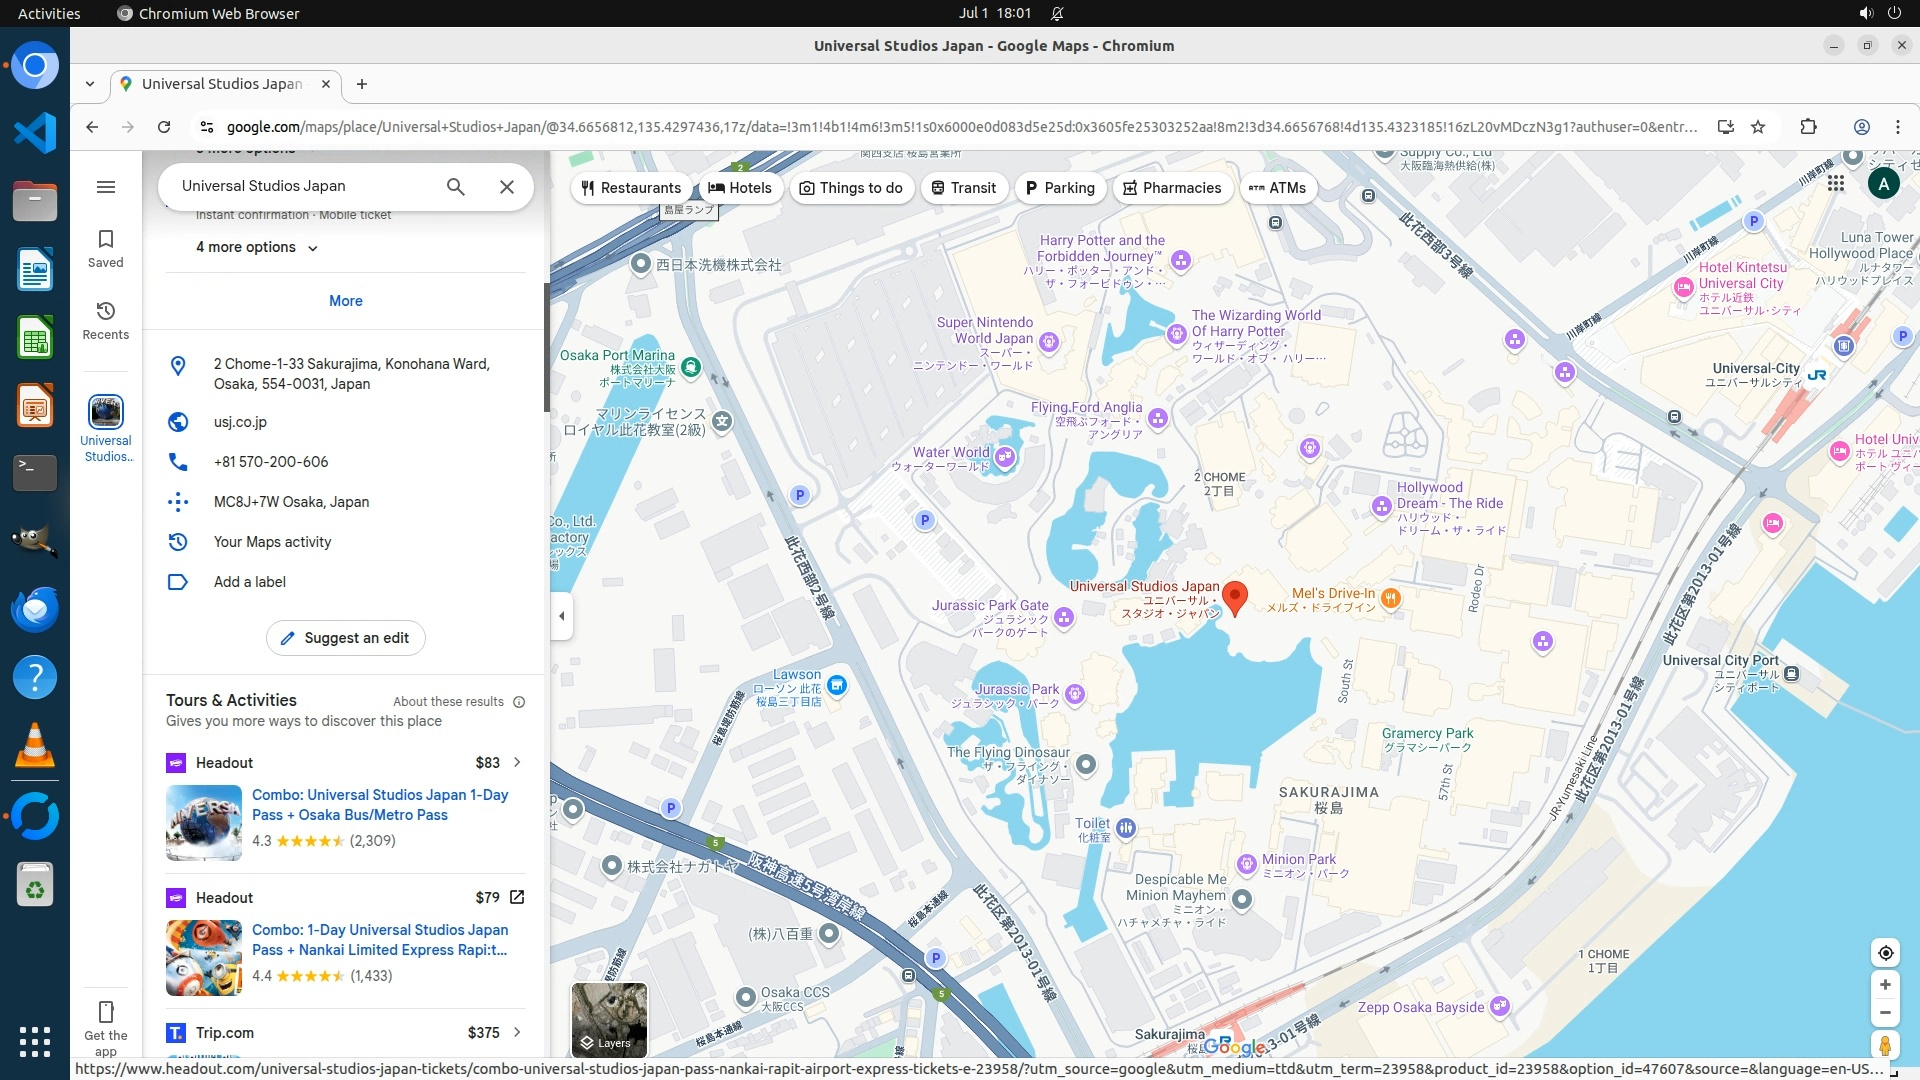Viewport: 1920px width, 1080px height.
Task: Zoom in the map
Action: [x=1885, y=985]
